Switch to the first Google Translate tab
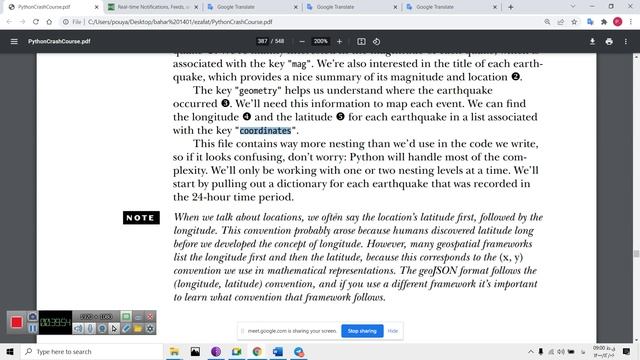Image resolution: width=640 pixels, height=360 pixels. tap(252, 7)
